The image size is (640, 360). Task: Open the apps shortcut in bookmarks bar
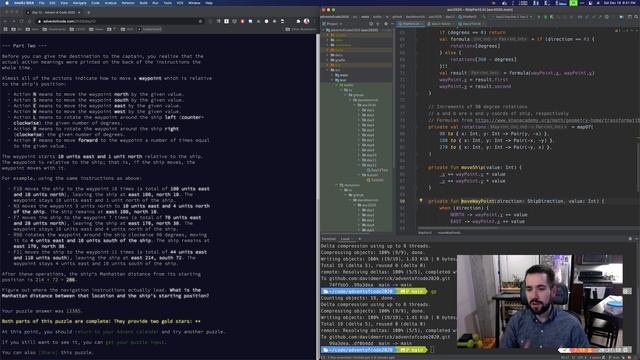point(6,29)
